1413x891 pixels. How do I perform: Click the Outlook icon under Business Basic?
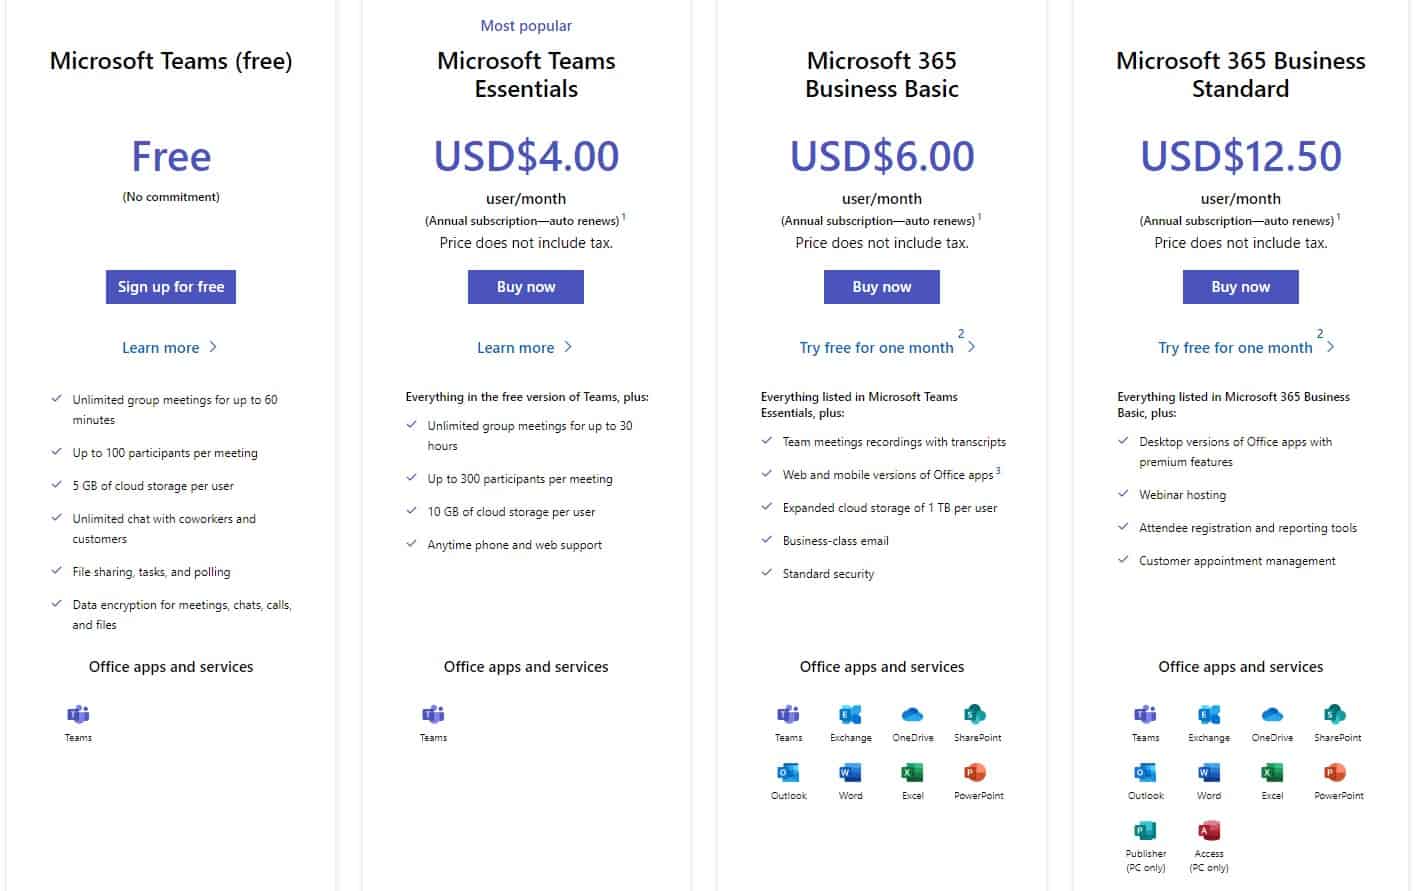788,772
